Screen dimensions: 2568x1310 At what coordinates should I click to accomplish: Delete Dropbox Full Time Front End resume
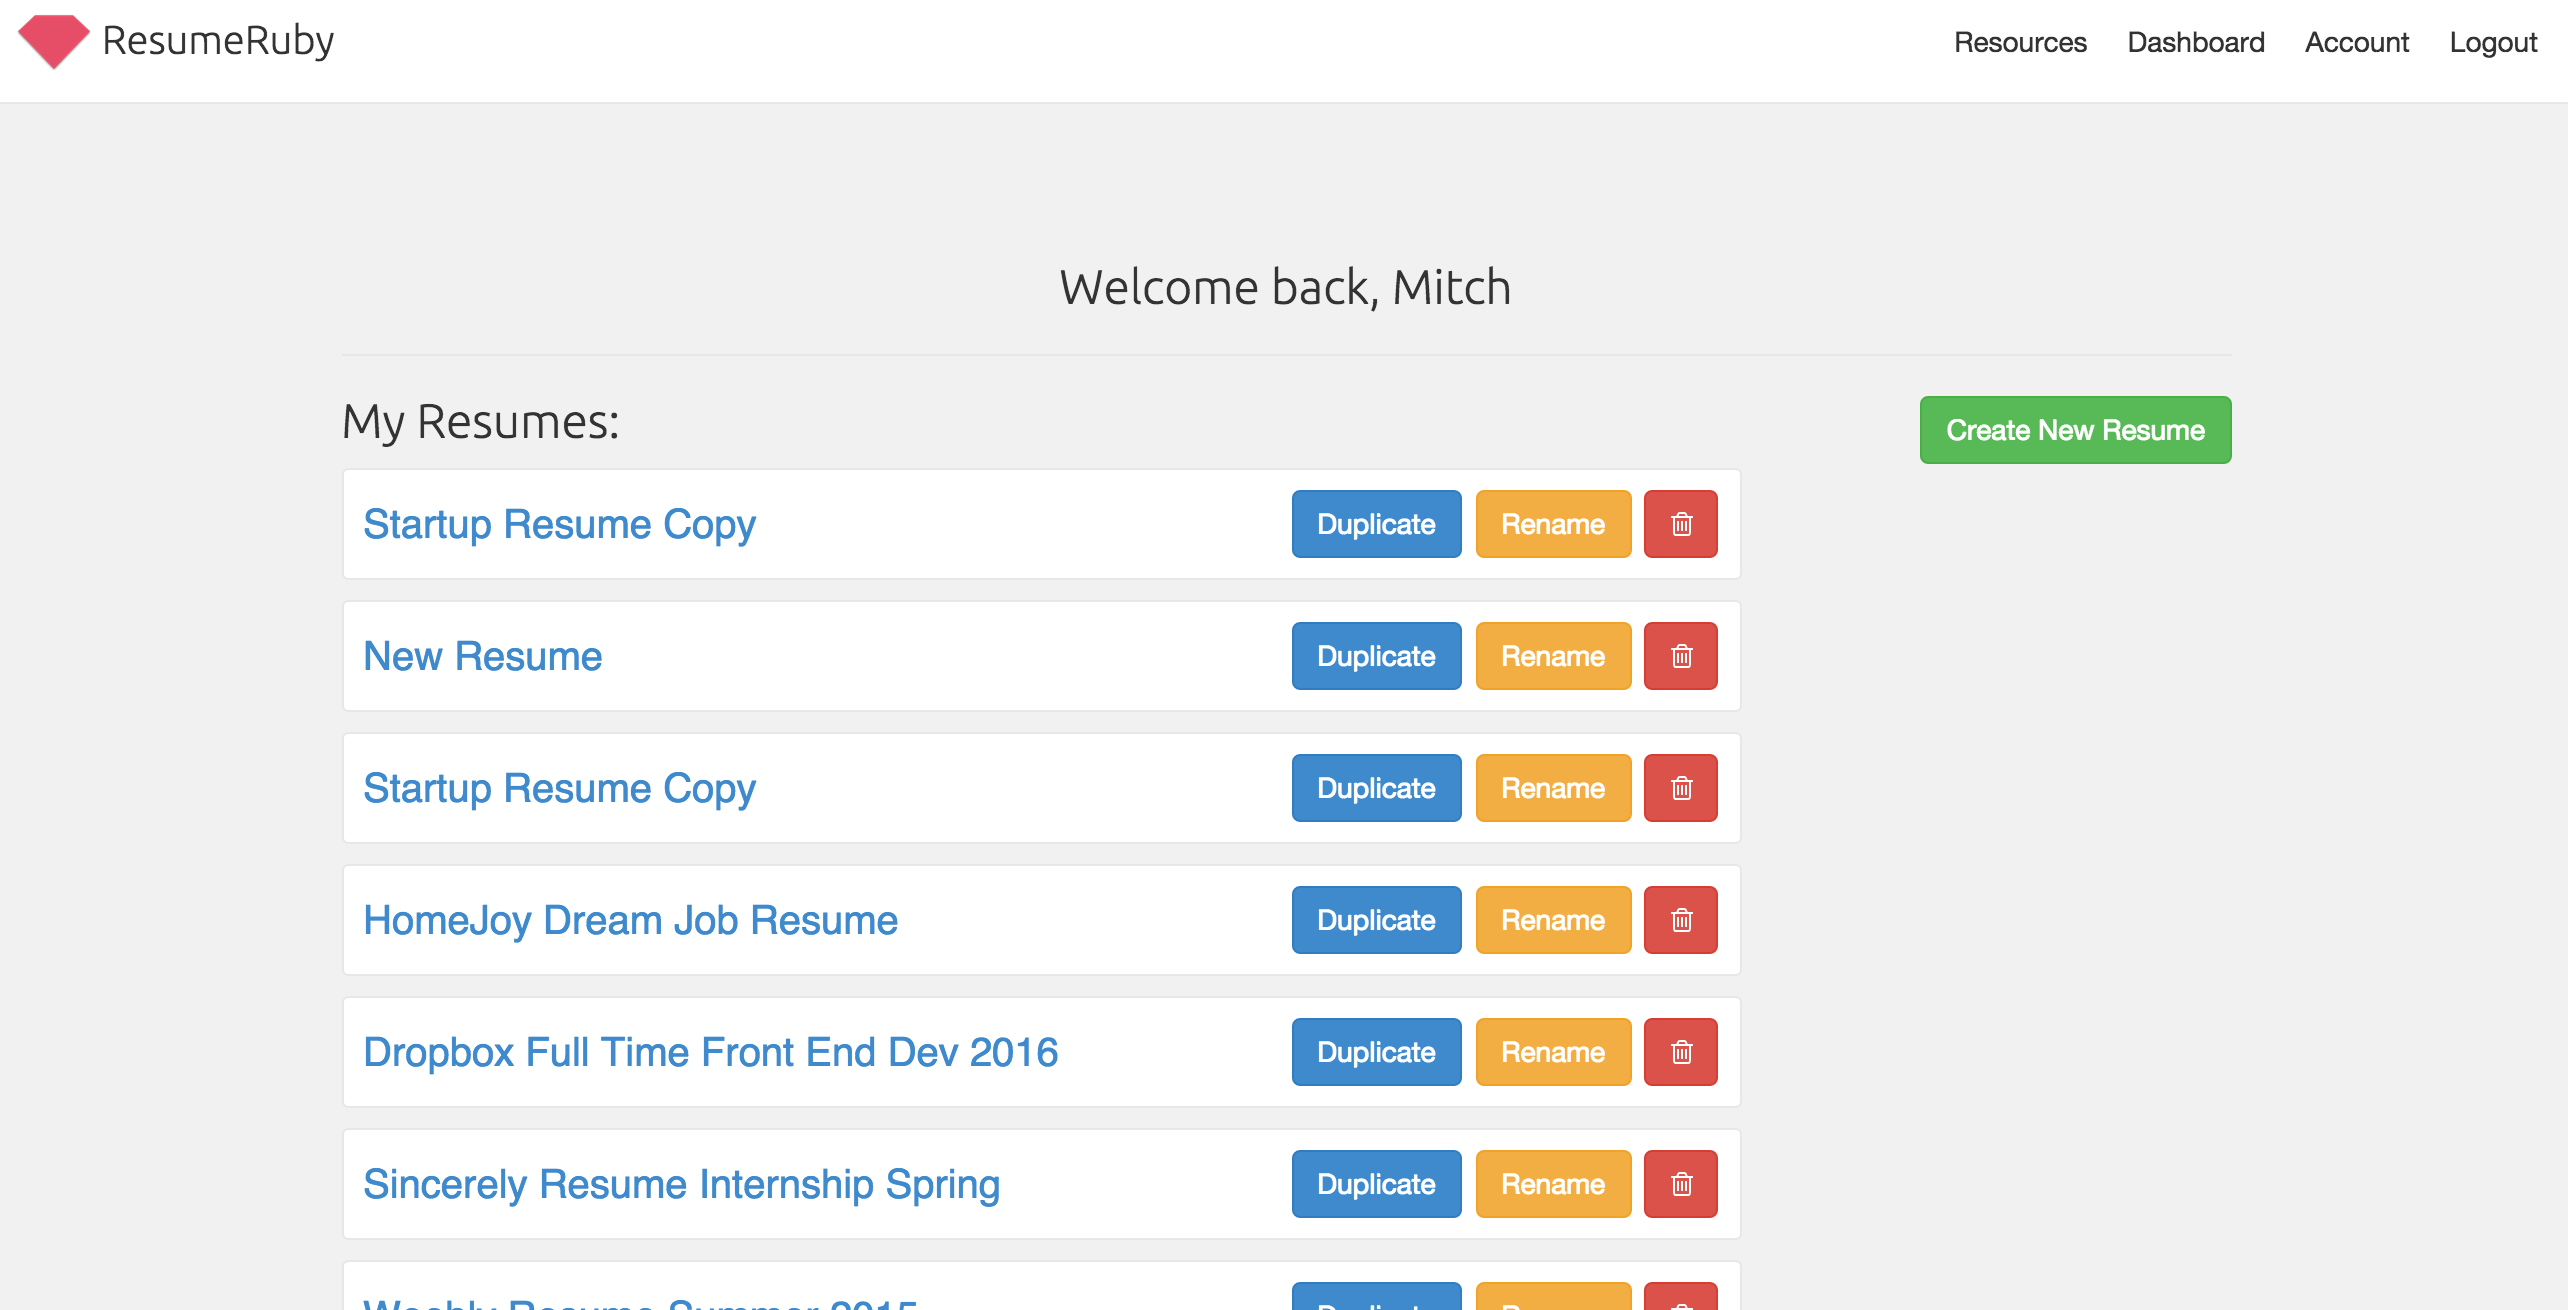click(x=1681, y=1052)
